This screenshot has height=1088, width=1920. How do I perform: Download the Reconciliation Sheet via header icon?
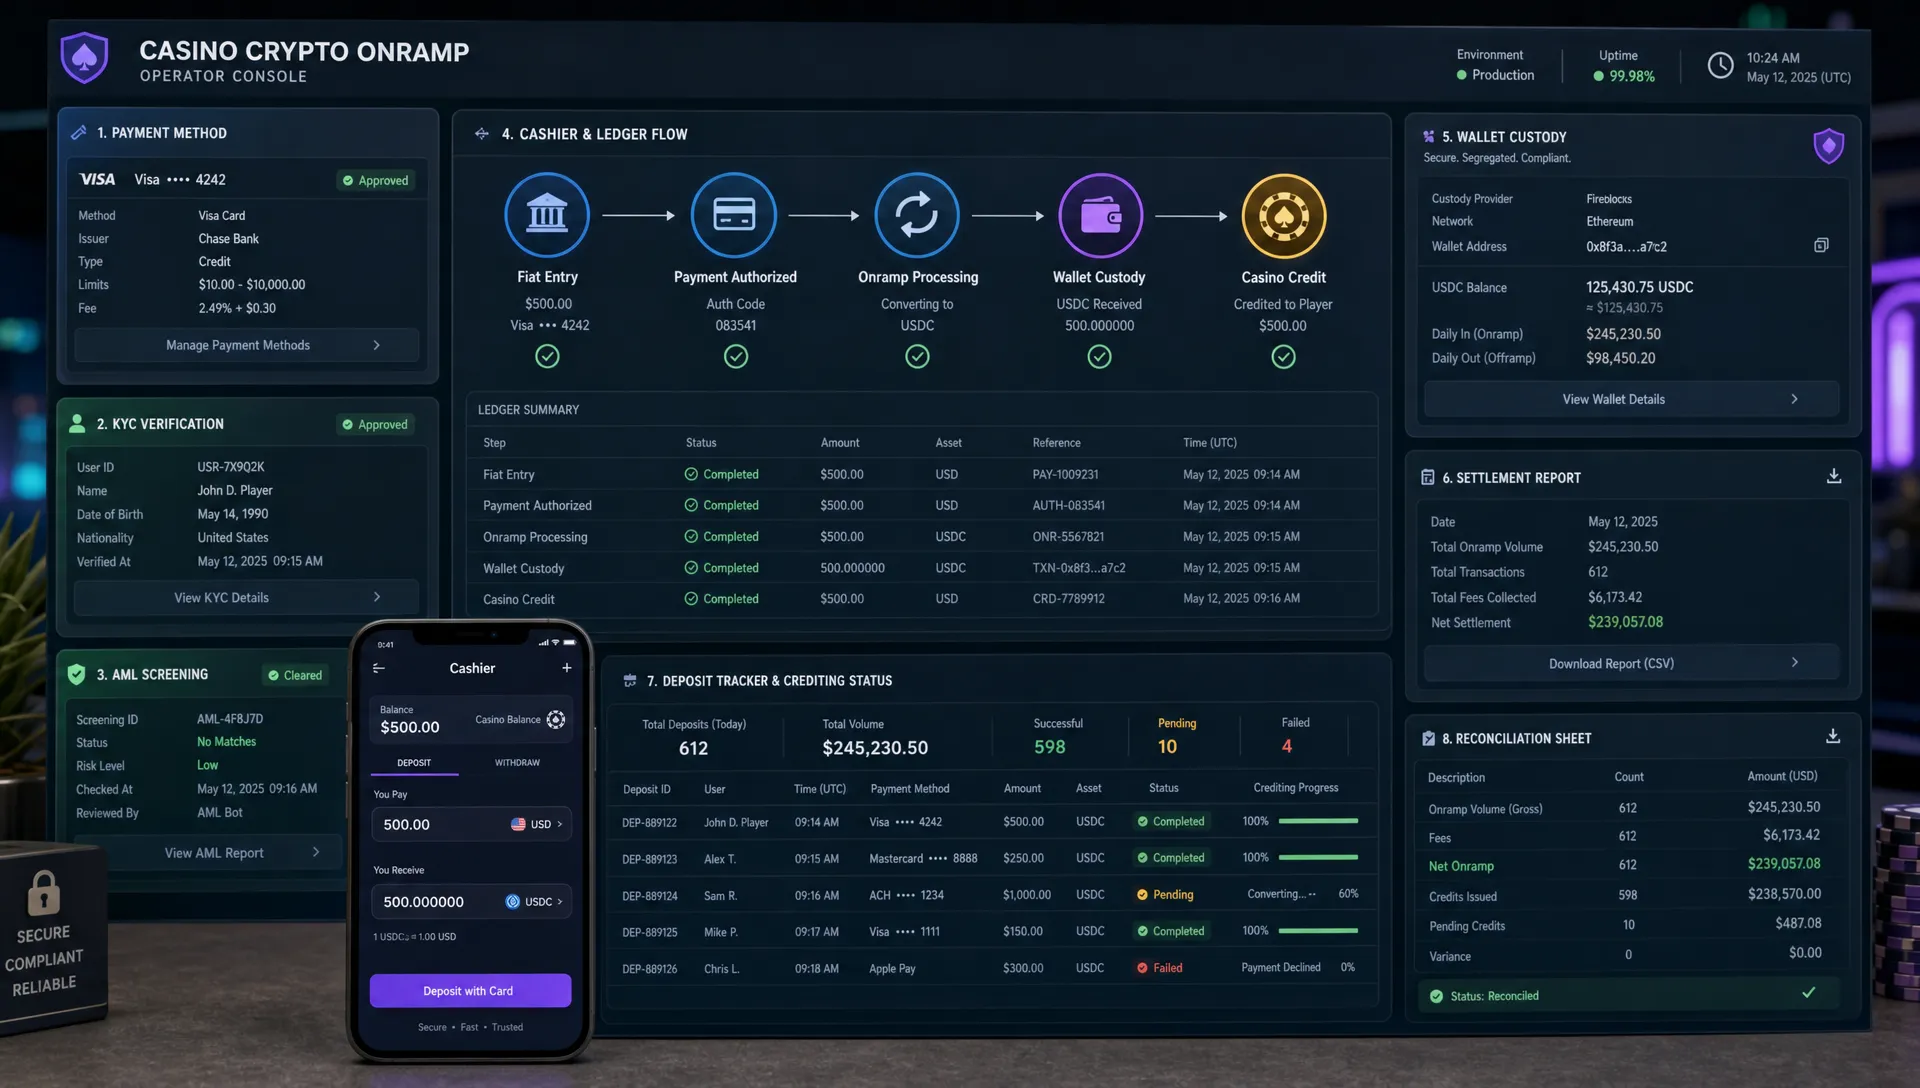click(1833, 736)
